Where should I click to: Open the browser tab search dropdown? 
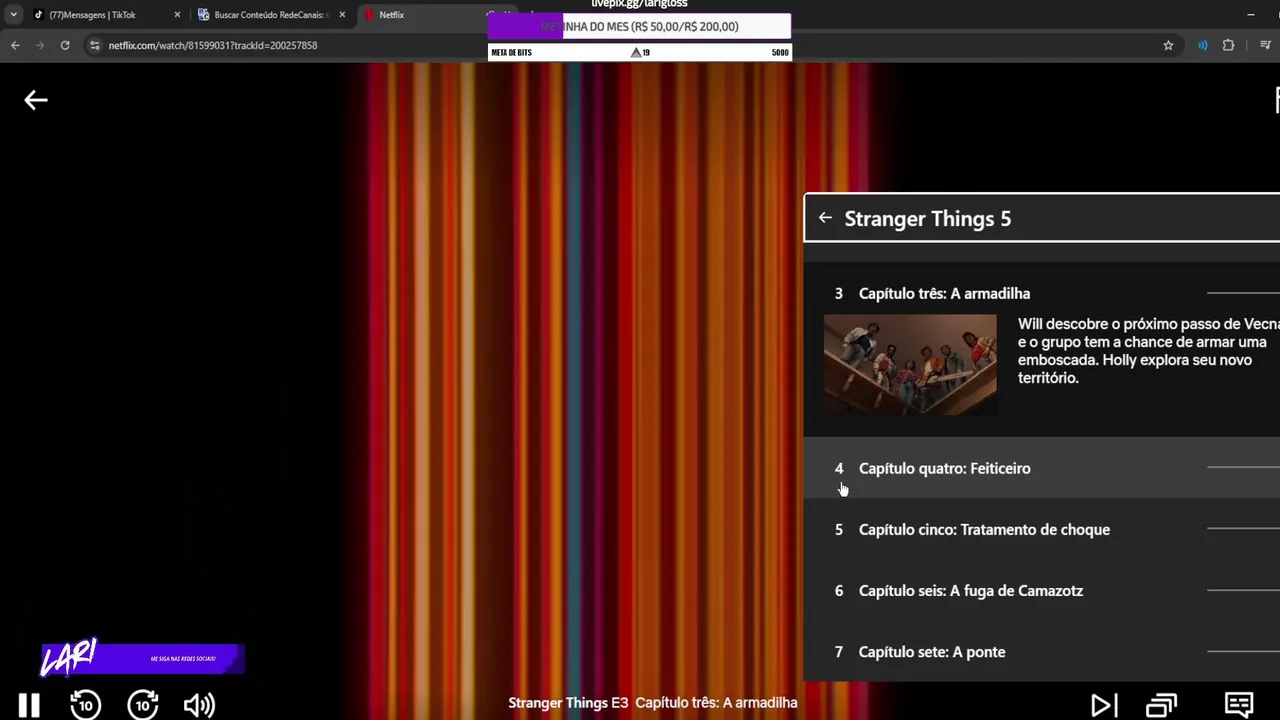point(13,15)
